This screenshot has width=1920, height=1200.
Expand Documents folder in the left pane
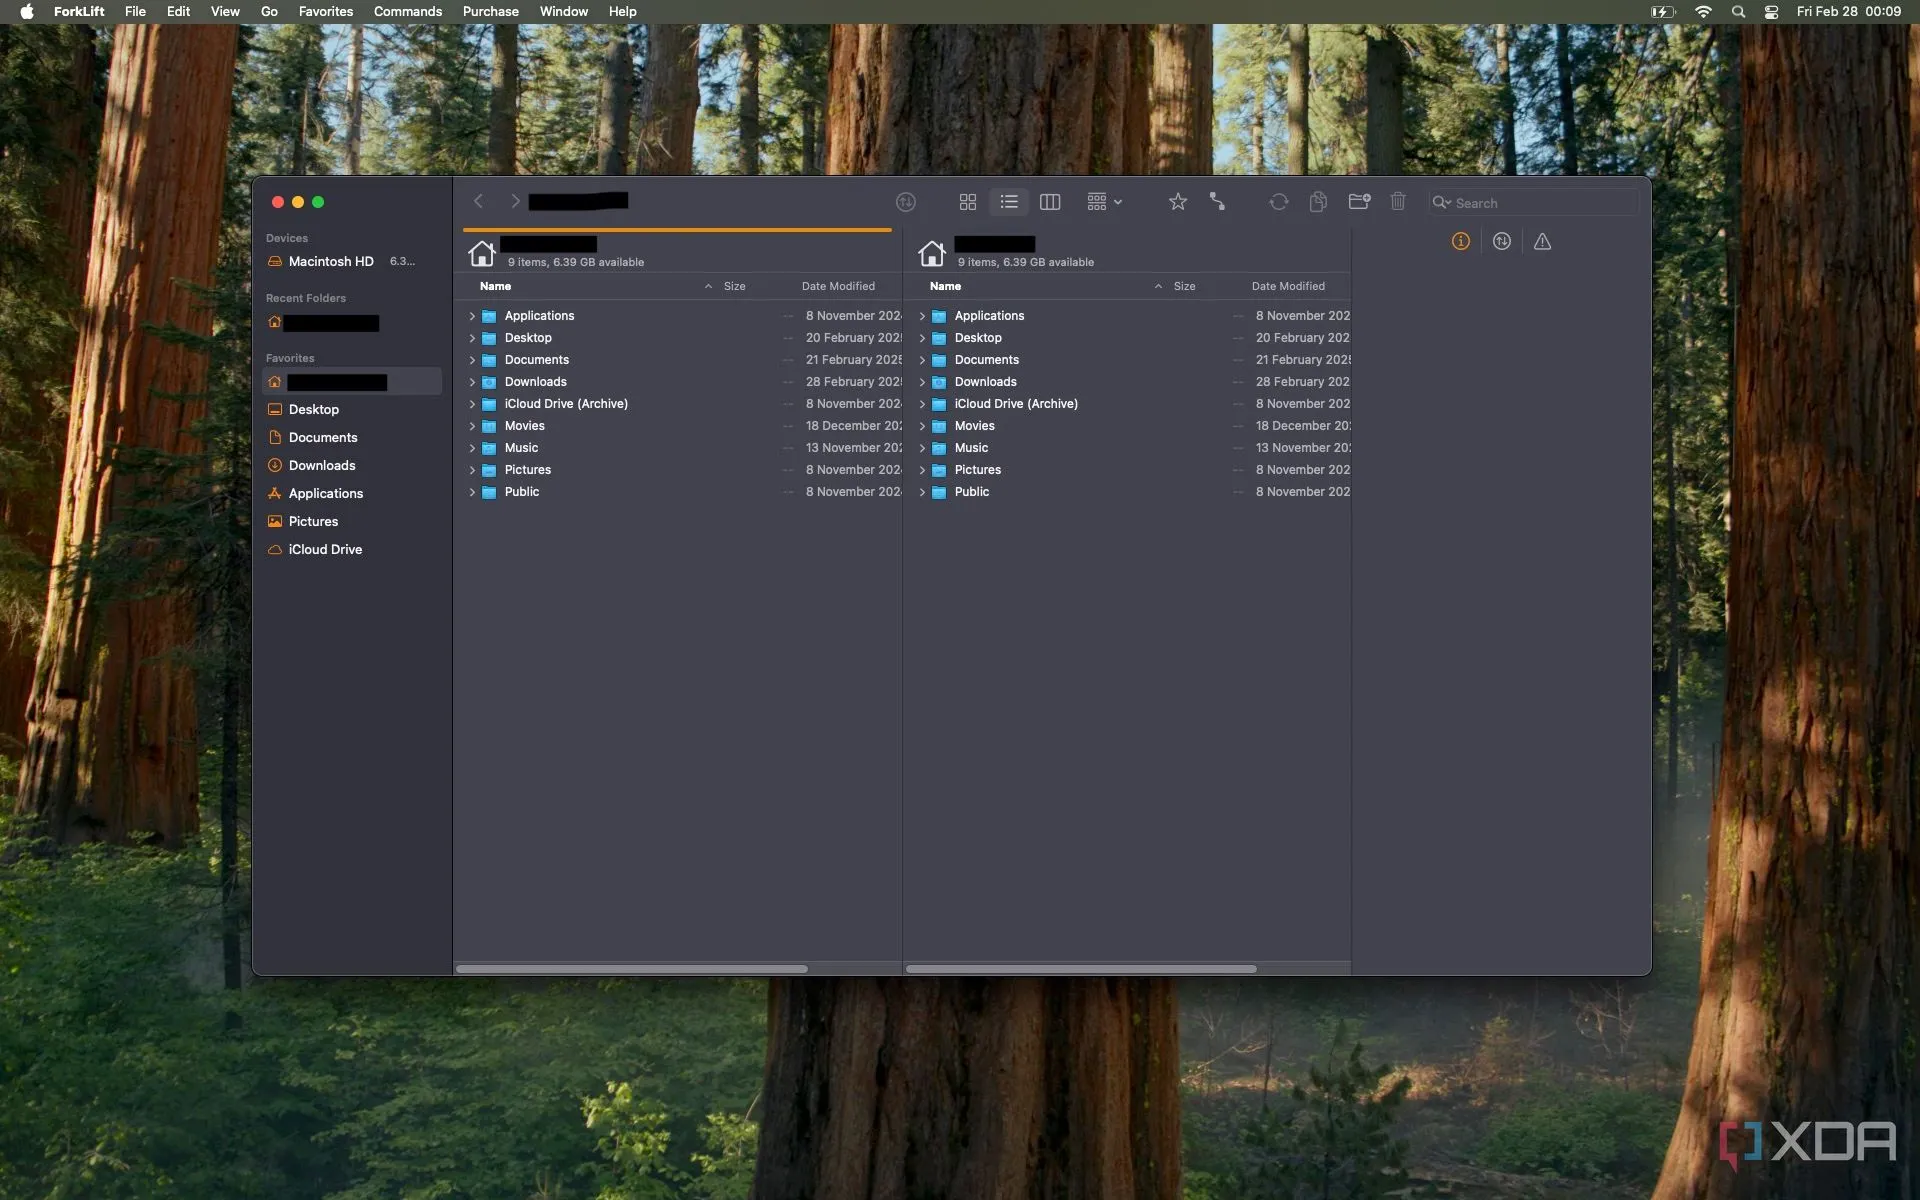pos(472,360)
